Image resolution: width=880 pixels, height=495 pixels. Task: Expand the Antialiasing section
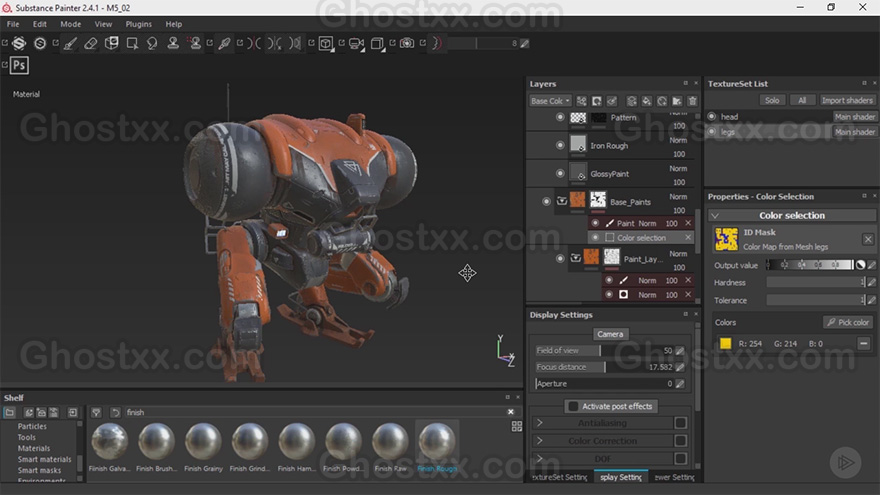(x=539, y=423)
